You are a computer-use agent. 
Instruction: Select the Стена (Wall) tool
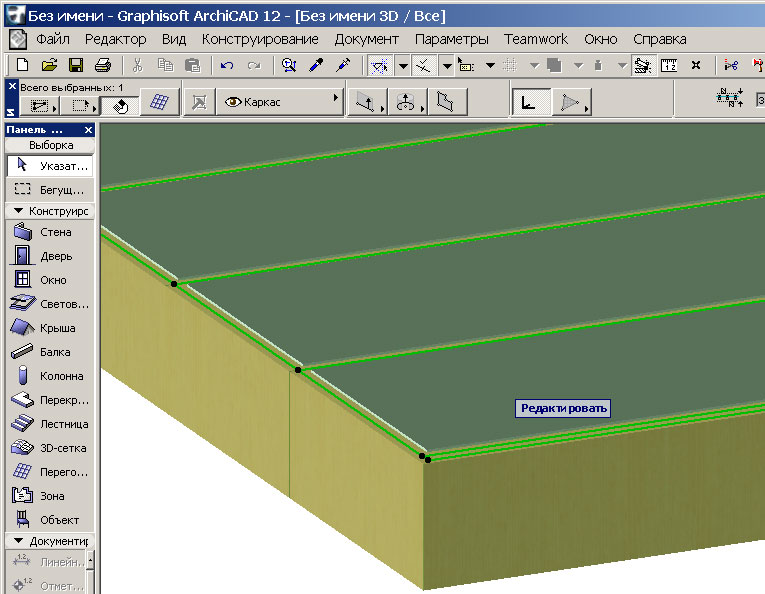point(47,232)
